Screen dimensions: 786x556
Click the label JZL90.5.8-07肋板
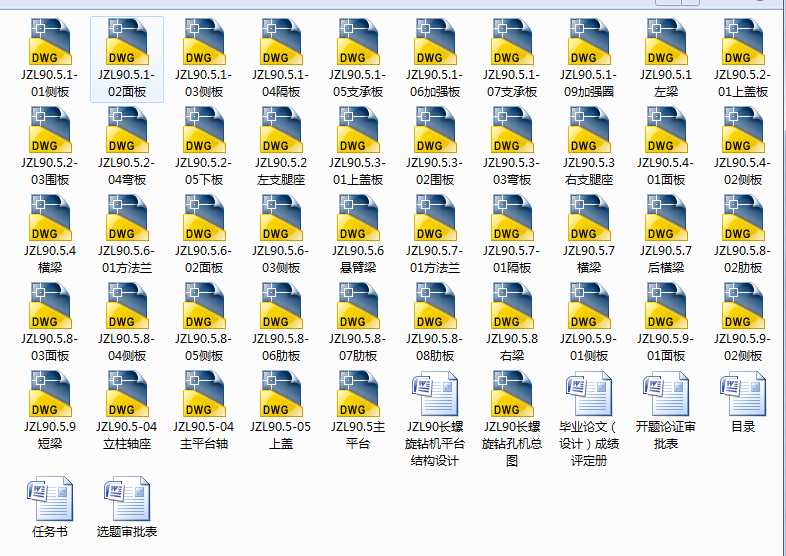358,347
